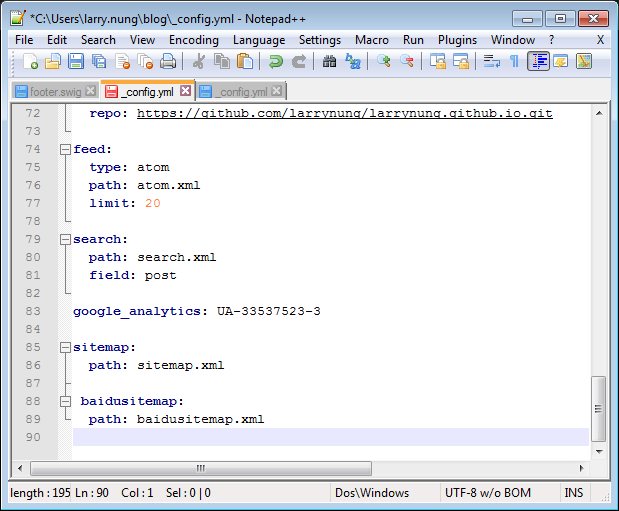The image size is (619, 511).
Task: Click line number 83 in margin
Action: [33, 311]
